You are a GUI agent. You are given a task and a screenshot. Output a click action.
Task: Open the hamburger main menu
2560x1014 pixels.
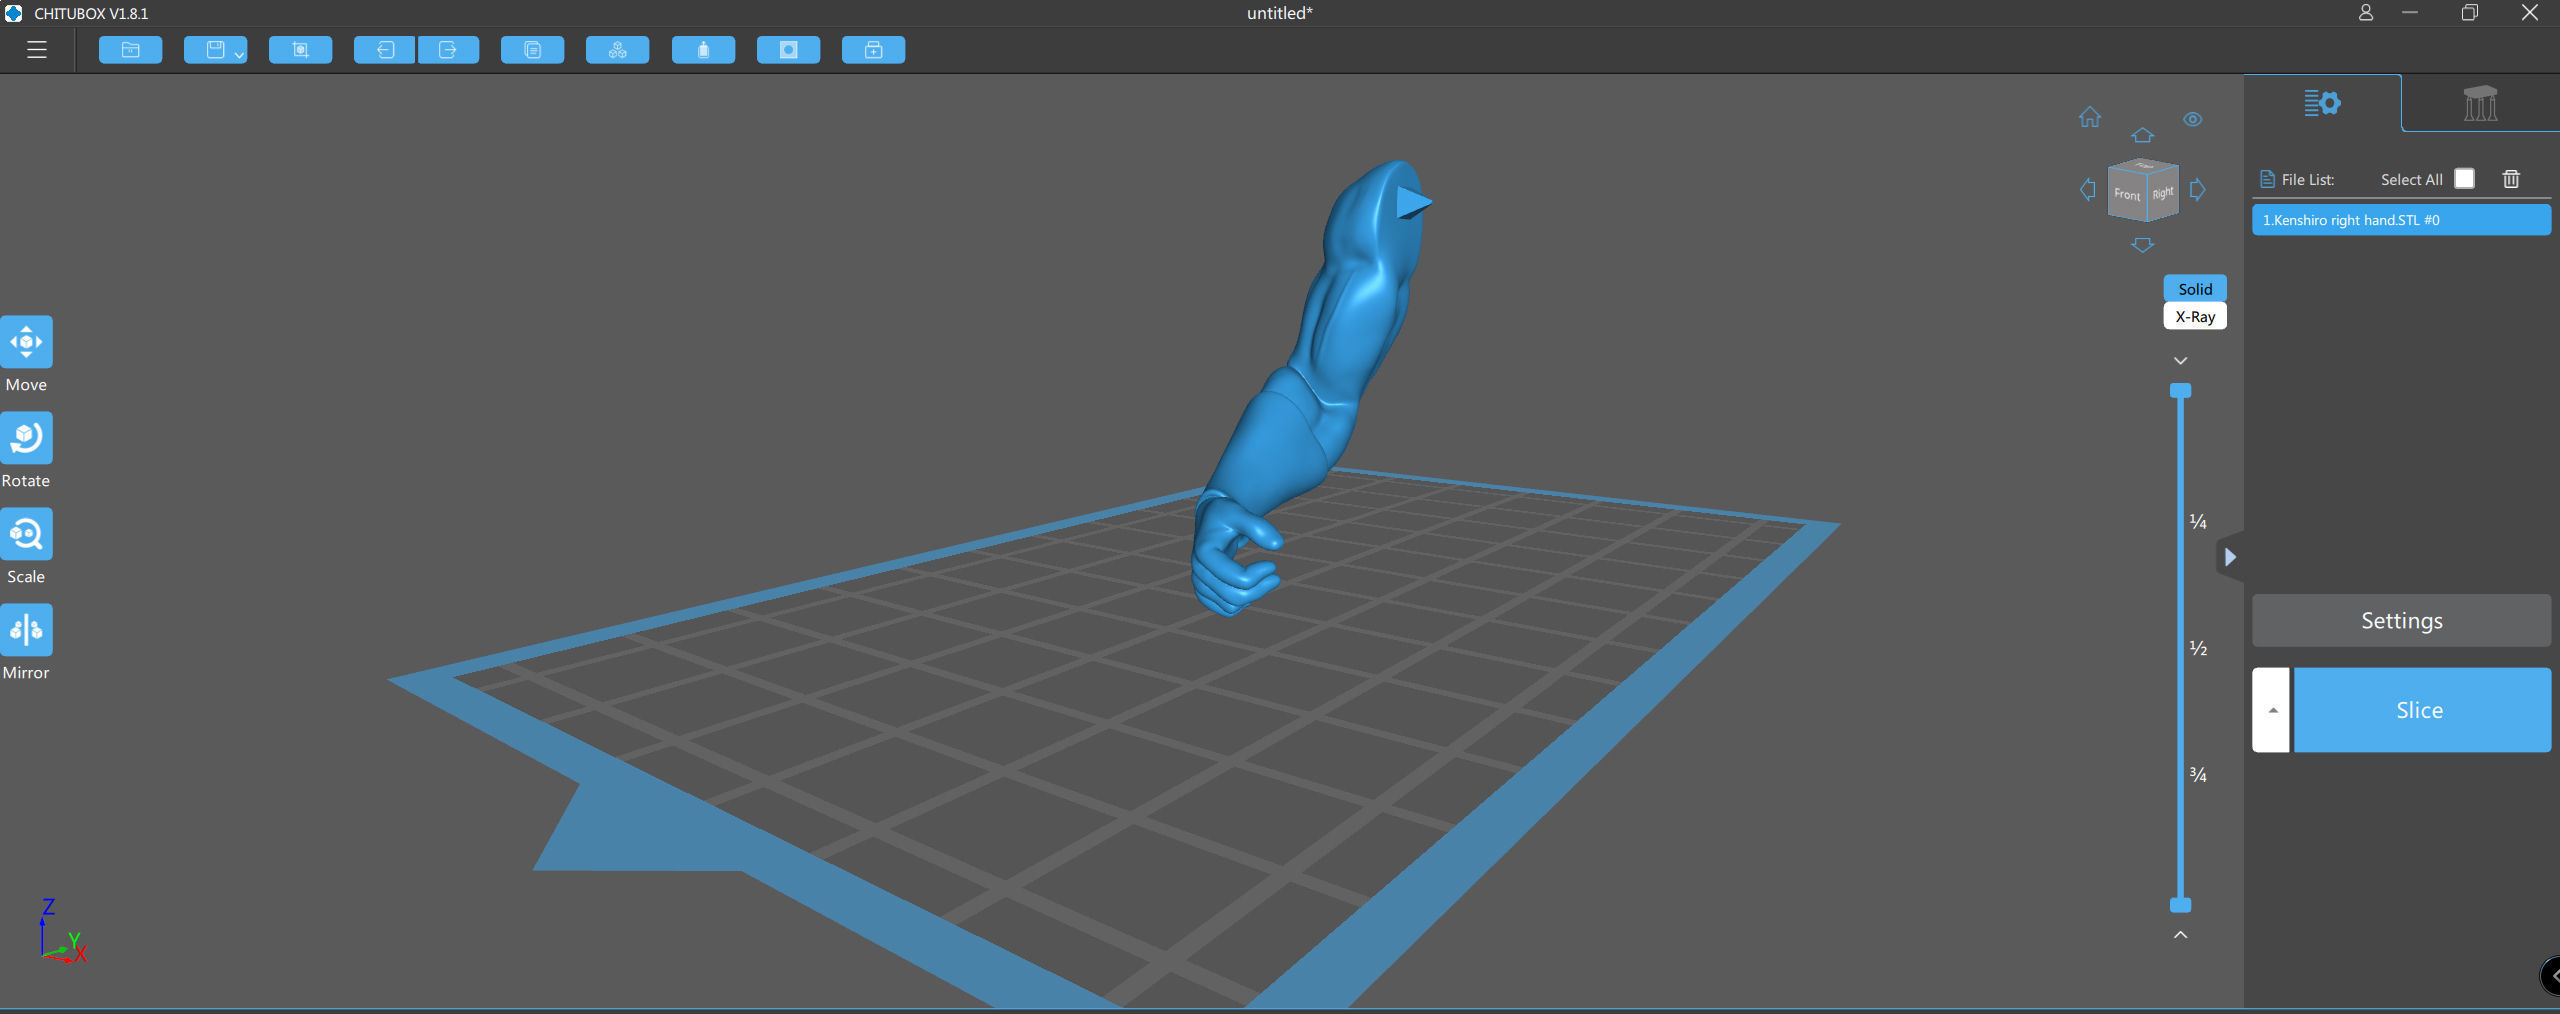(x=37, y=50)
